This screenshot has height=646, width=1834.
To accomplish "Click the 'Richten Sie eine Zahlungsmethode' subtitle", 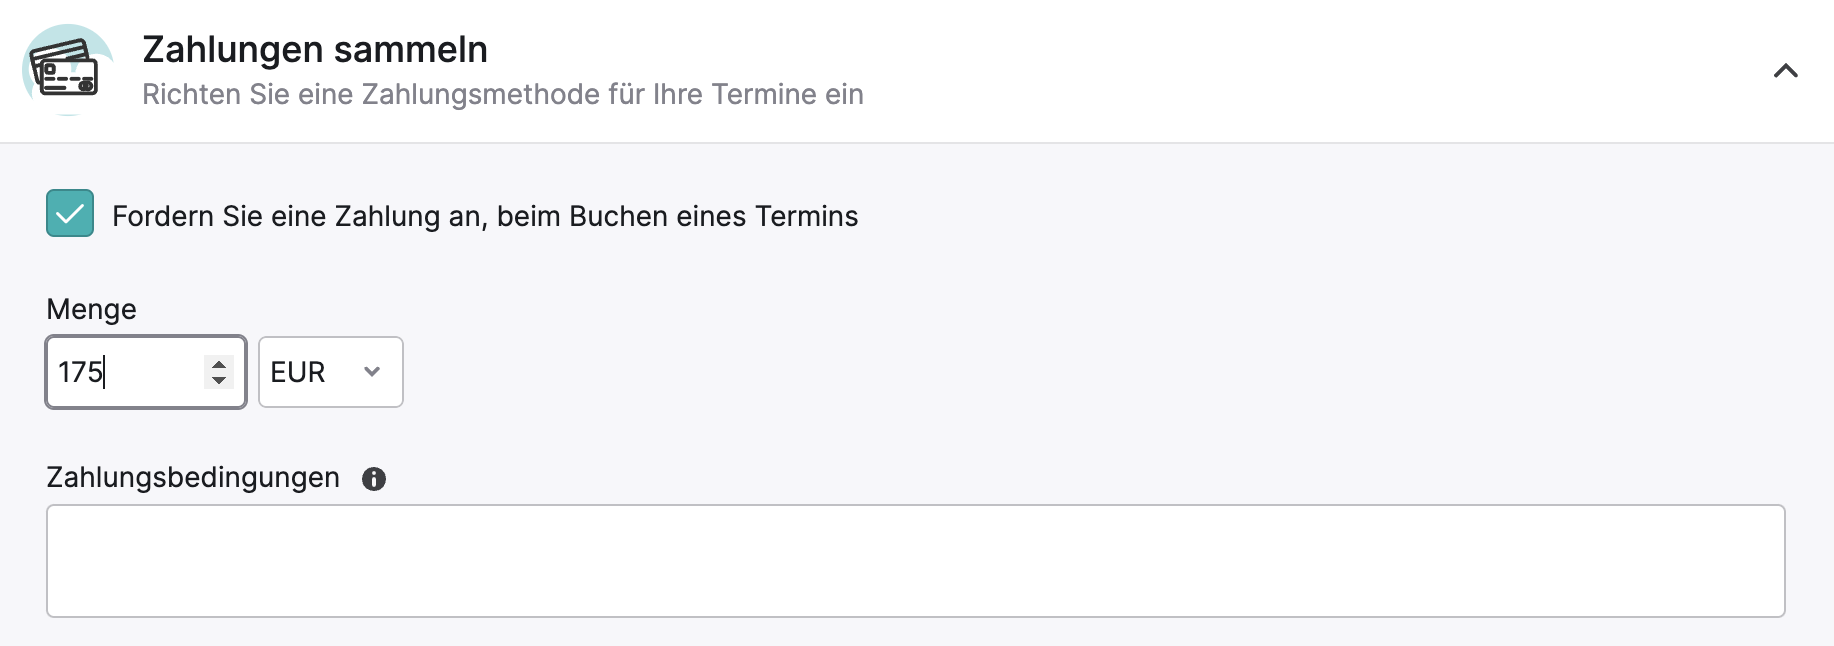I will click(503, 94).
